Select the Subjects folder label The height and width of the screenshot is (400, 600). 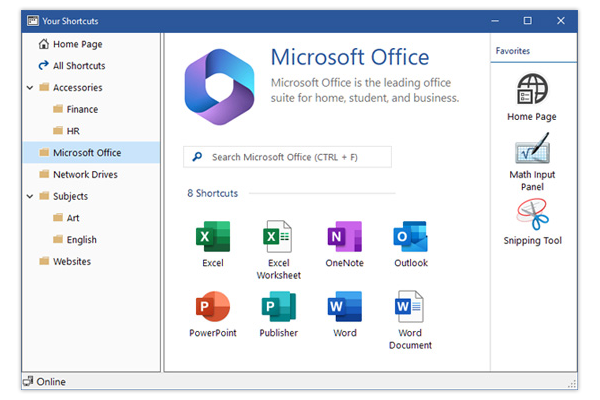tap(70, 196)
